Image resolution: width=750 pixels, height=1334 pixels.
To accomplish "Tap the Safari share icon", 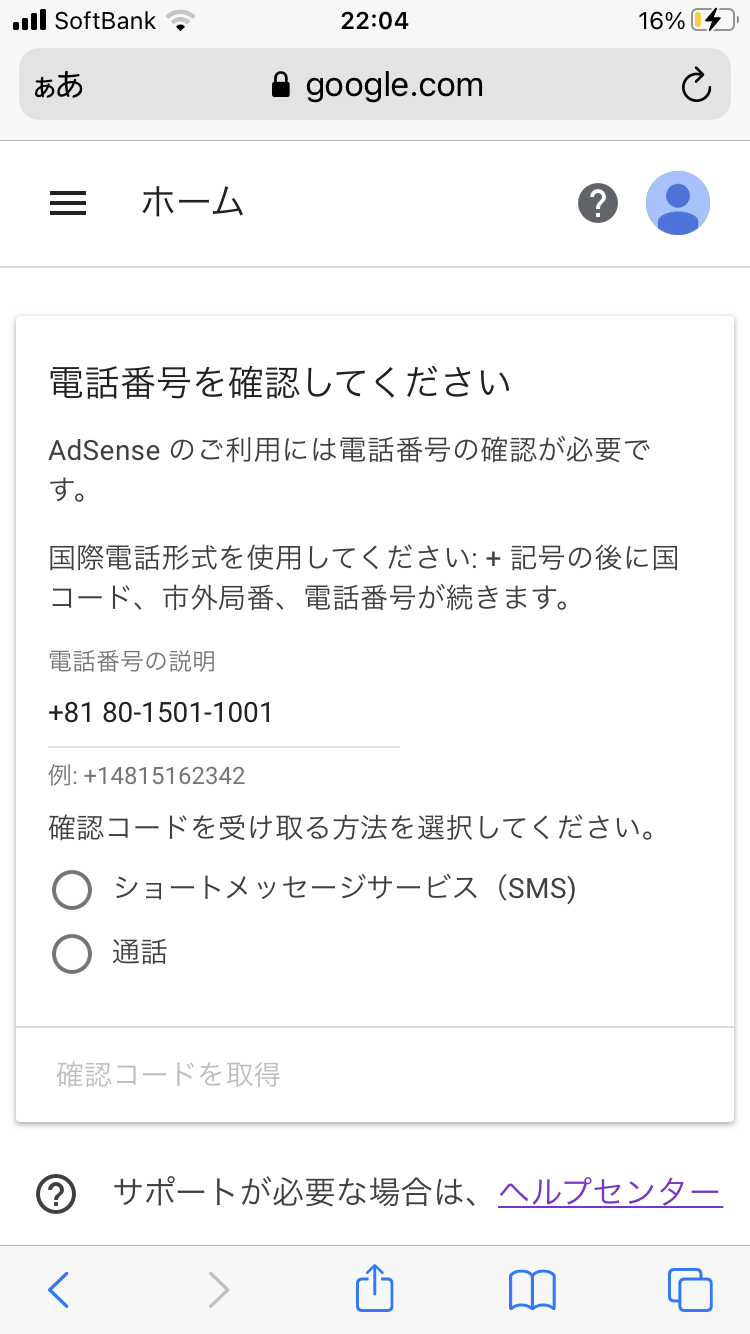I will 374,1289.
